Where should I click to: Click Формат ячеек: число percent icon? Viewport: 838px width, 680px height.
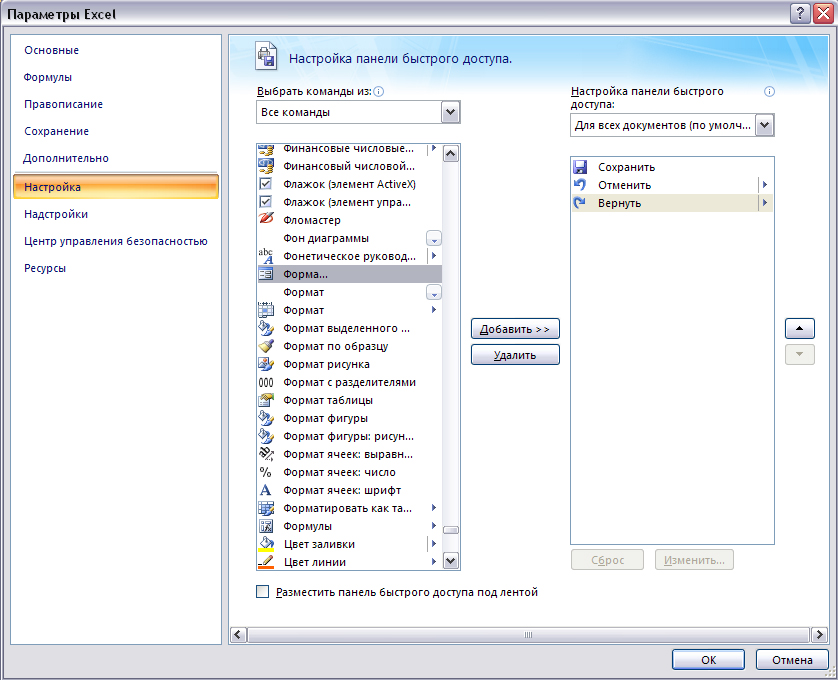(x=266, y=472)
